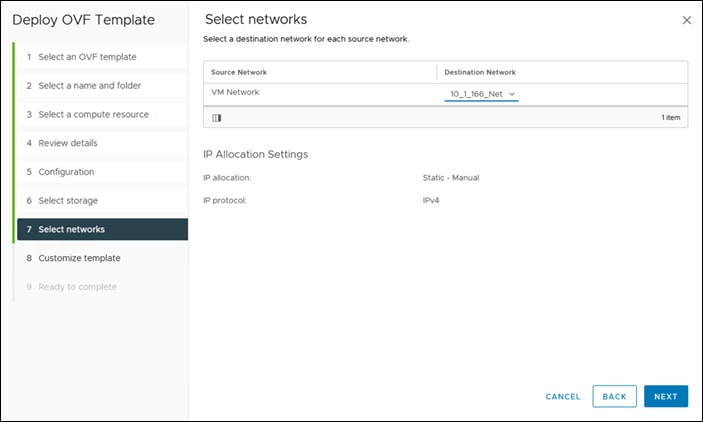703x422 pixels.
Task: Go to step 1 Select an OVF template
Action: tap(102, 57)
